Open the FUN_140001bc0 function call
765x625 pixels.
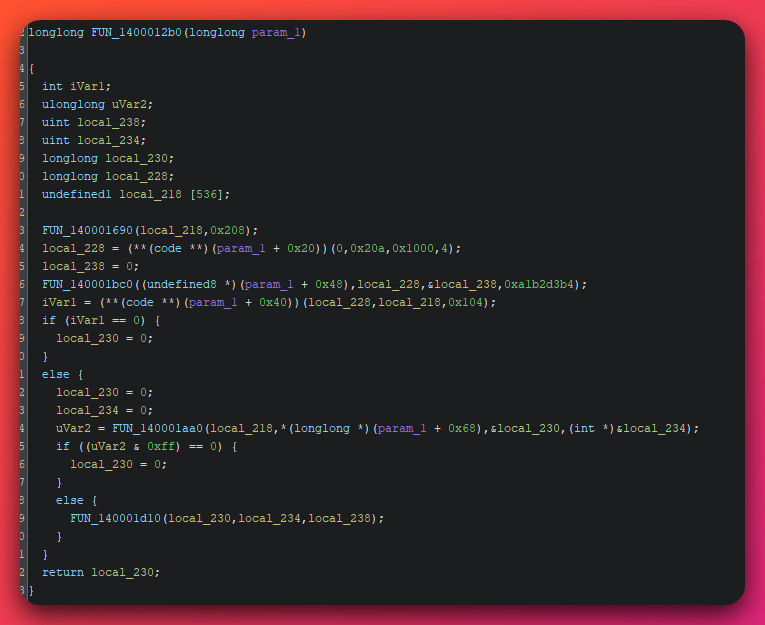point(87,284)
